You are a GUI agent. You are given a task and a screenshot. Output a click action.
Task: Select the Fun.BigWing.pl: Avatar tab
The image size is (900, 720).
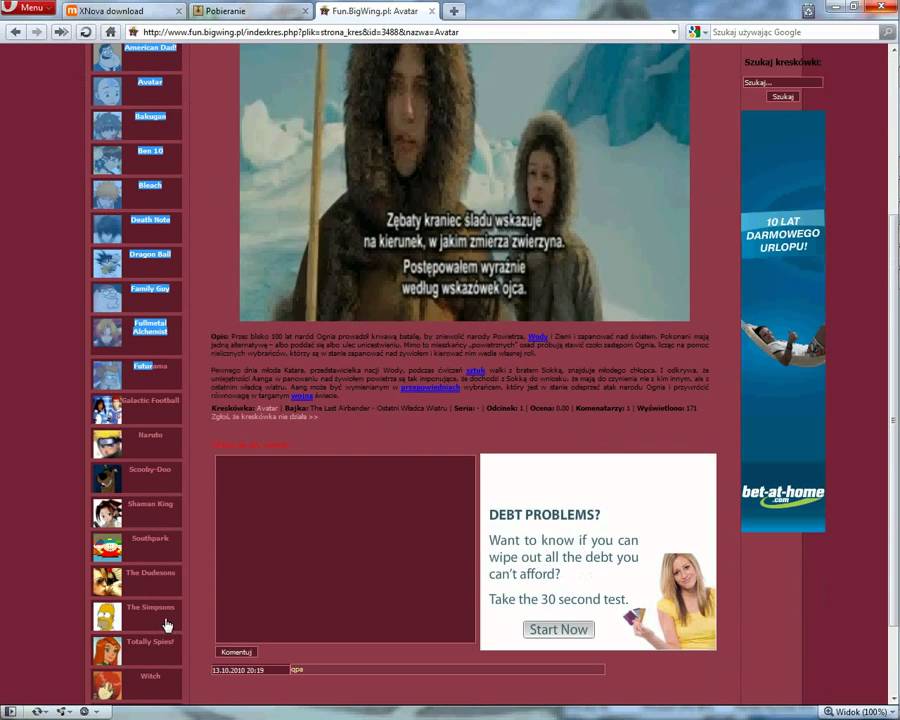point(377,11)
